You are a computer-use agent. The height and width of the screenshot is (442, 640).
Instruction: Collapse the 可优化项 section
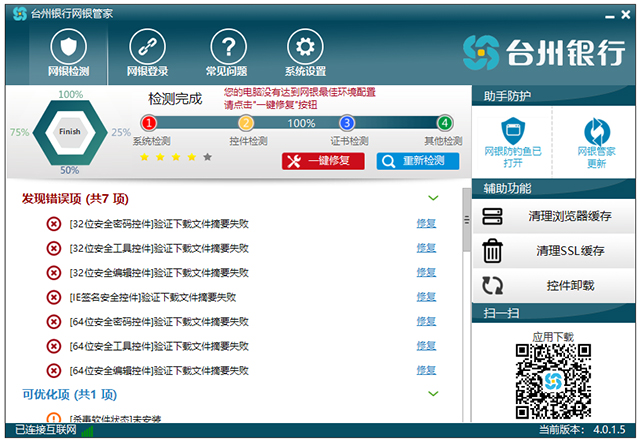click(434, 395)
